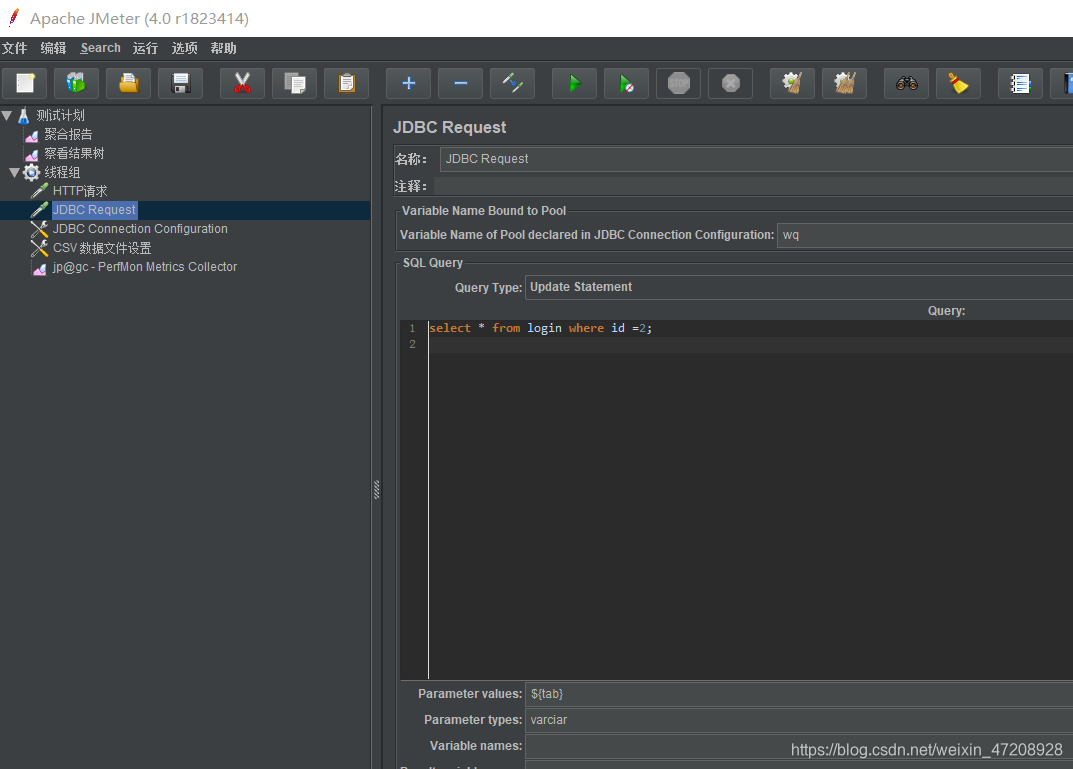Image resolution: width=1073 pixels, height=769 pixels.
Task: Click Start no pauses icon
Action: (x=626, y=83)
